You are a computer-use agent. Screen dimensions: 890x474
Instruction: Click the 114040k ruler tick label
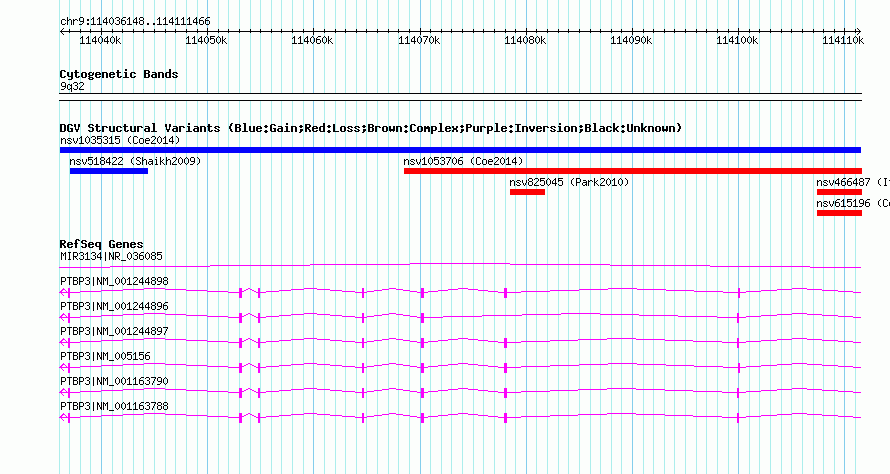[x=100, y=40]
